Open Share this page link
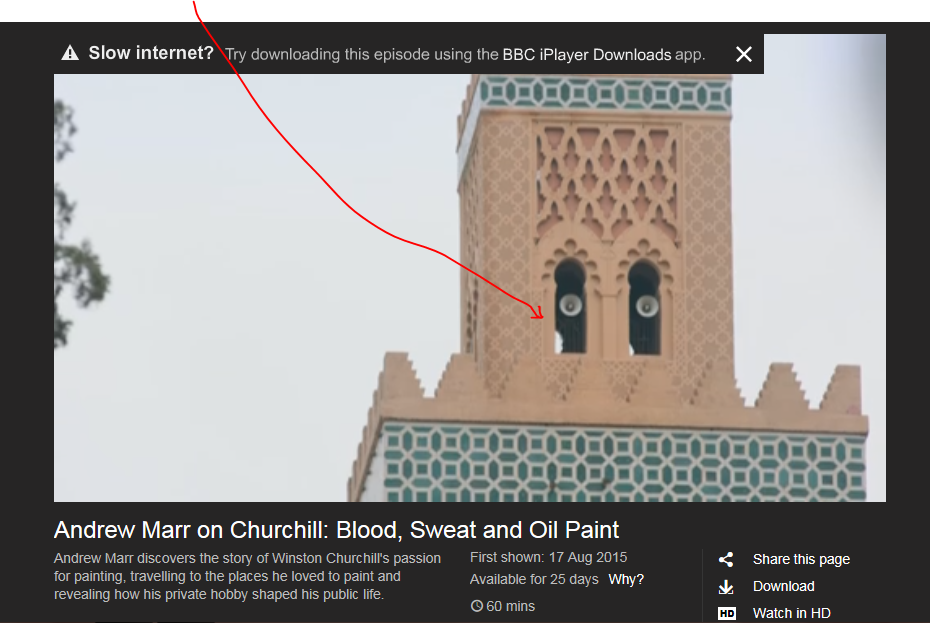Screen dimensions: 930x623 (x=801, y=560)
